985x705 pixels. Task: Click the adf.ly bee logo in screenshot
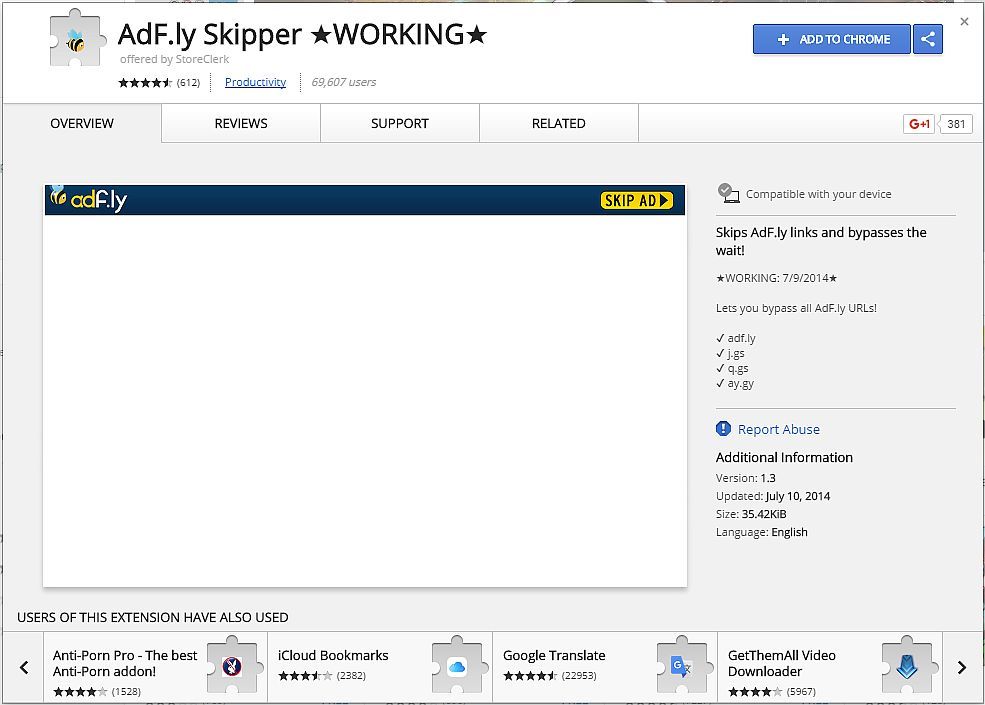tap(89, 199)
